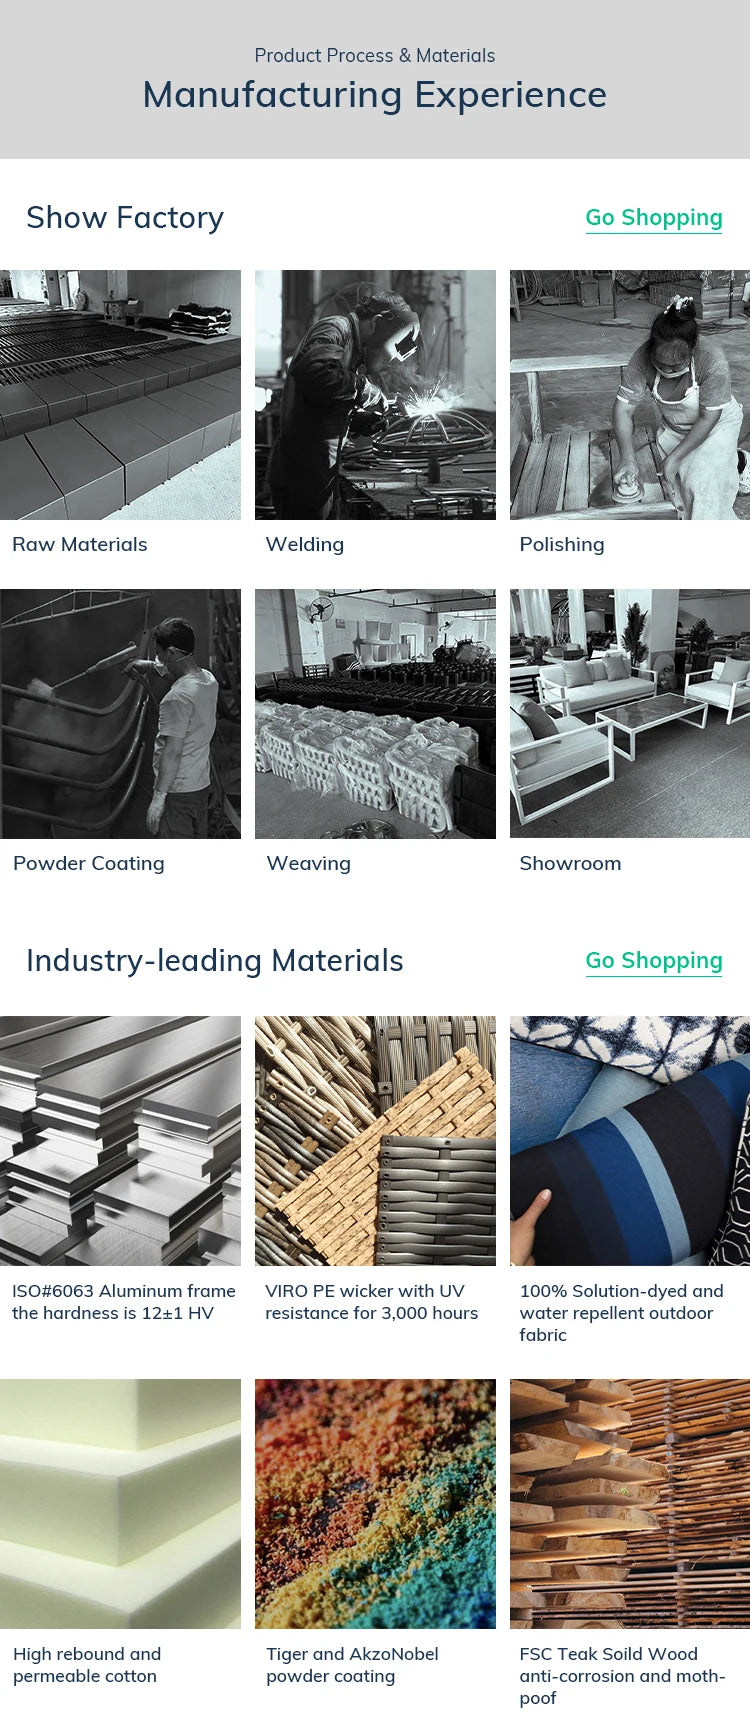This screenshot has height=1732, width=750.
Task: View the Welding worker photo
Action: click(375, 395)
